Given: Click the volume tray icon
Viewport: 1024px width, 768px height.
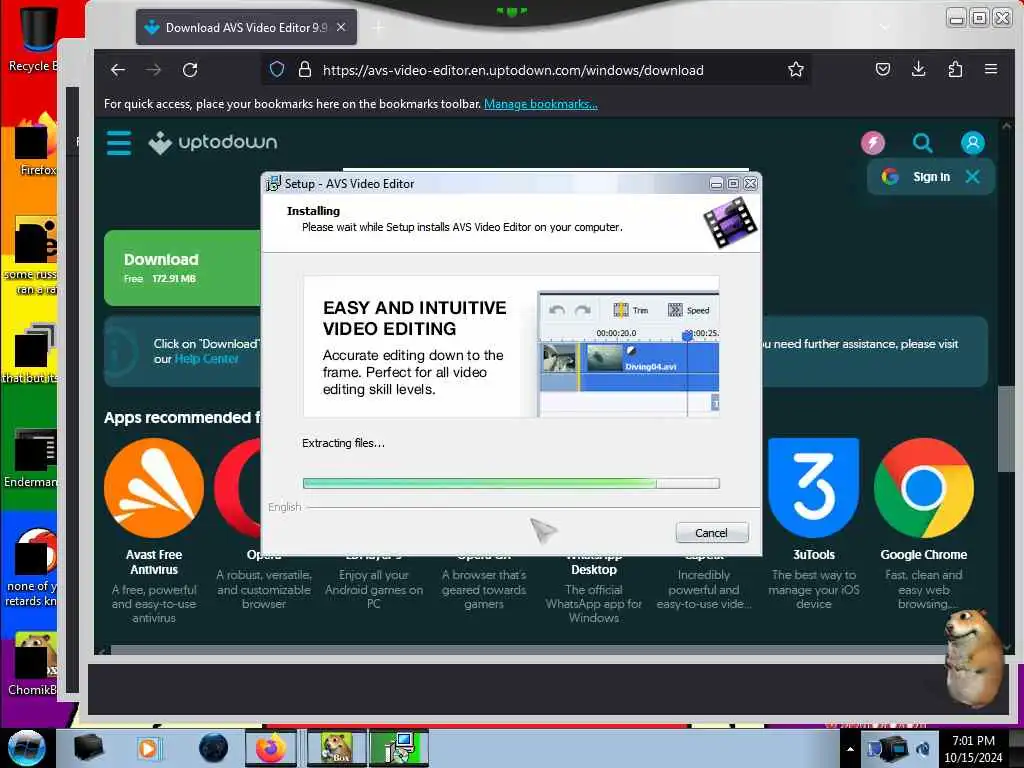Looking at the screenshot, I should pos(923,749).
